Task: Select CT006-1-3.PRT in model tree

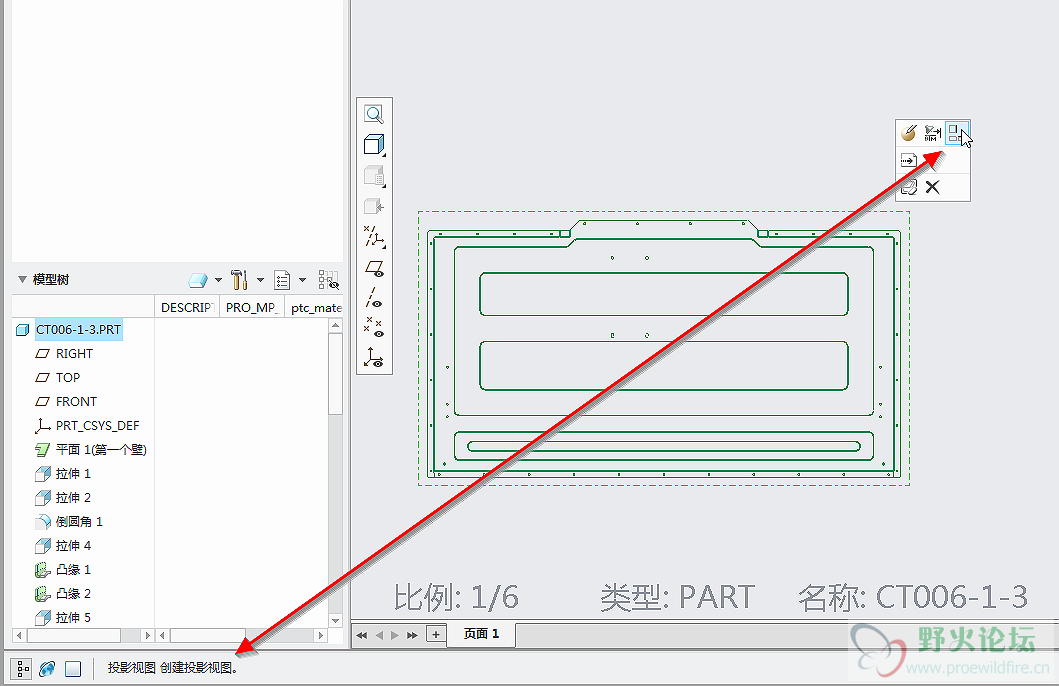Action: click(78, 329)
